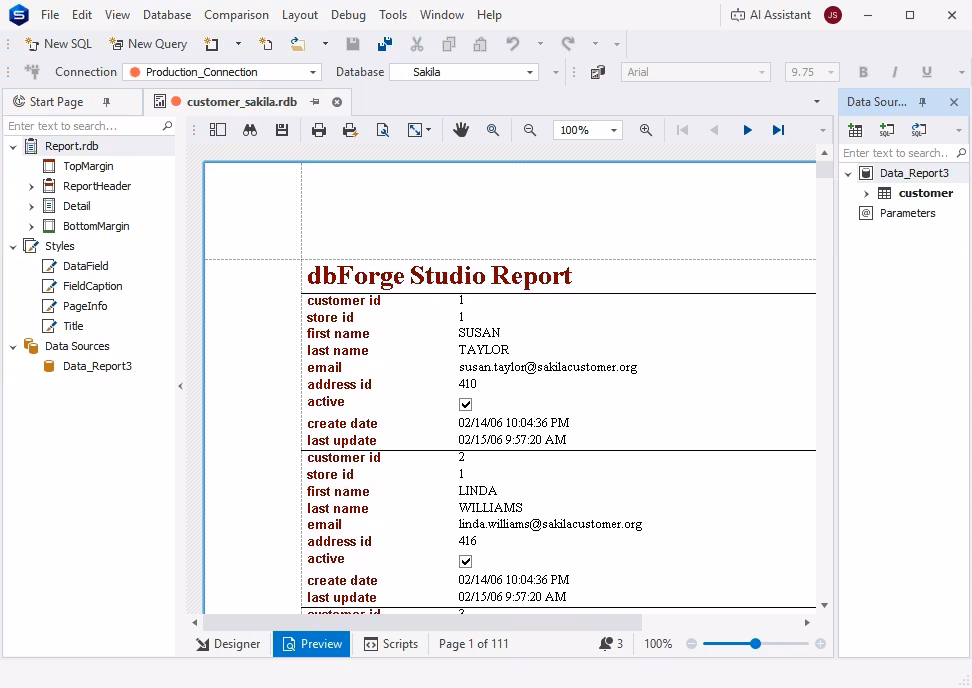
Task: Click the Data Sources edit SQL icon
Action: coord(887,130)
